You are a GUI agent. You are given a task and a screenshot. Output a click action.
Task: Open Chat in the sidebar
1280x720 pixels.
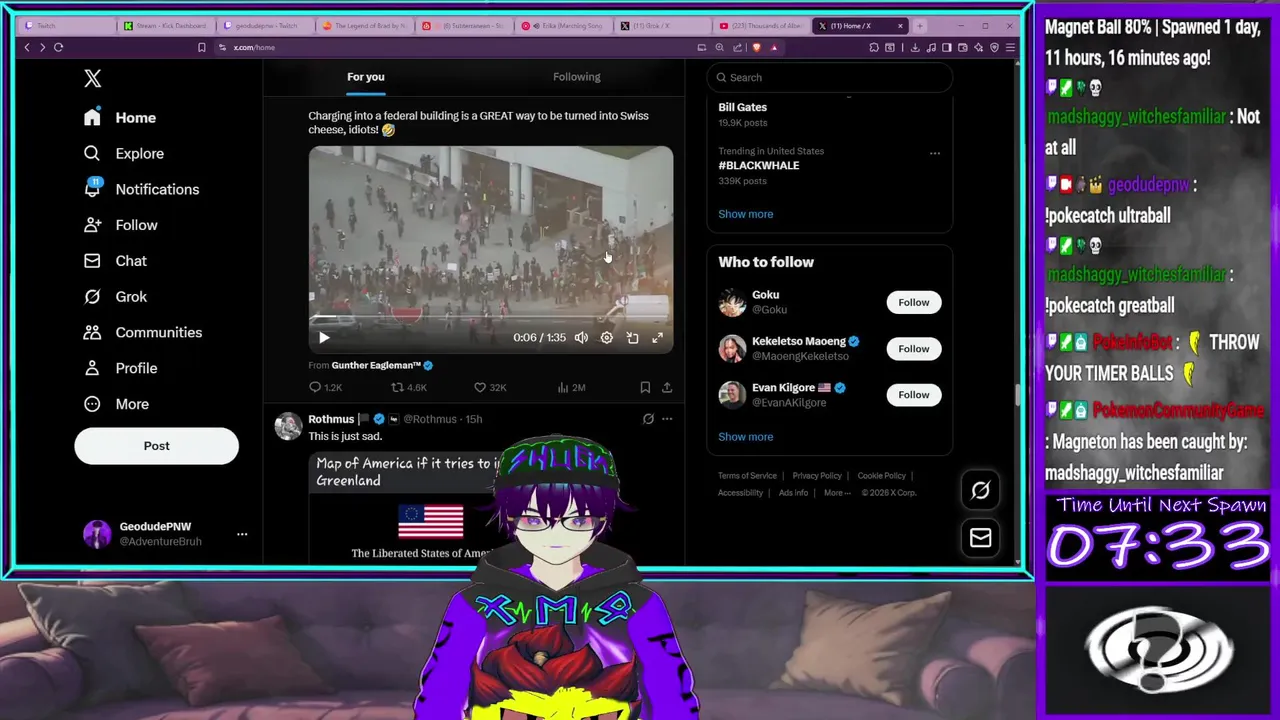point(115,261)
